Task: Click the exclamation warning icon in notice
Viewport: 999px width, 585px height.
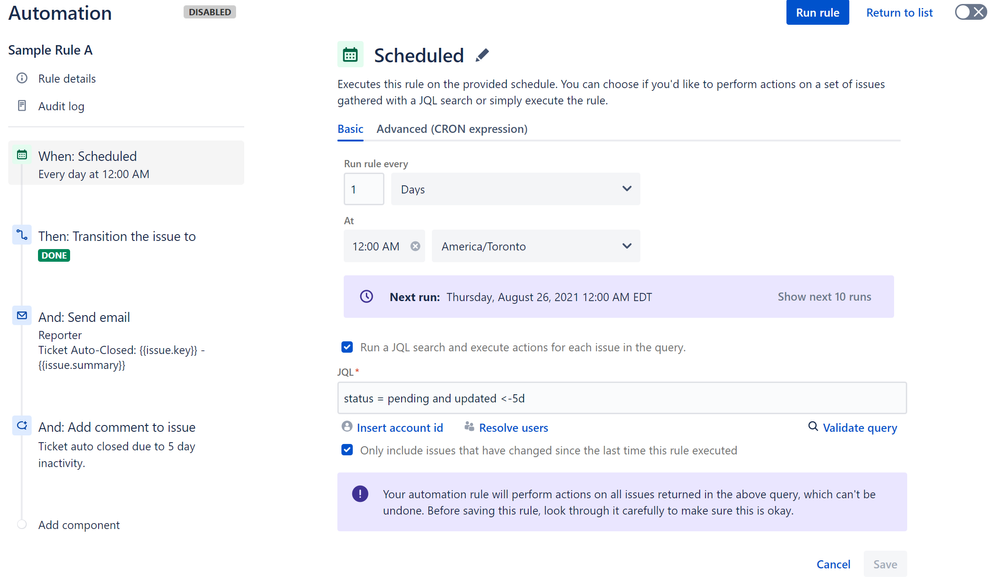Action: click(x=360, y=494)
